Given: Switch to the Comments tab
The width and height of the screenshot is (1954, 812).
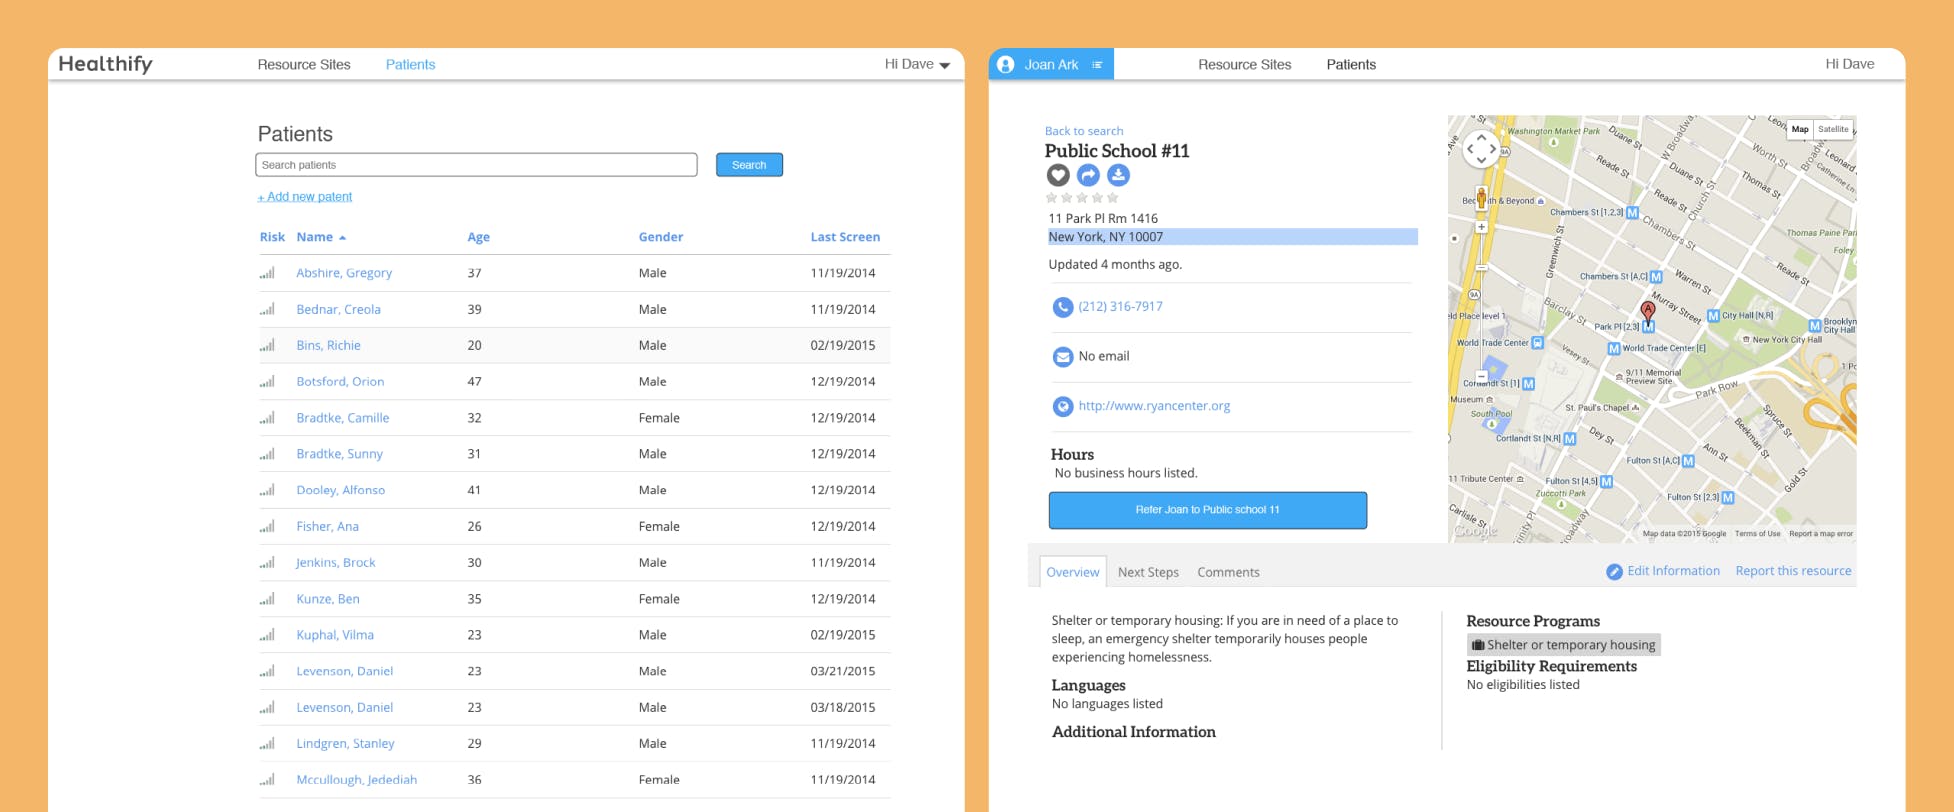Looking at the screenshot, I should pos(1228,572).
